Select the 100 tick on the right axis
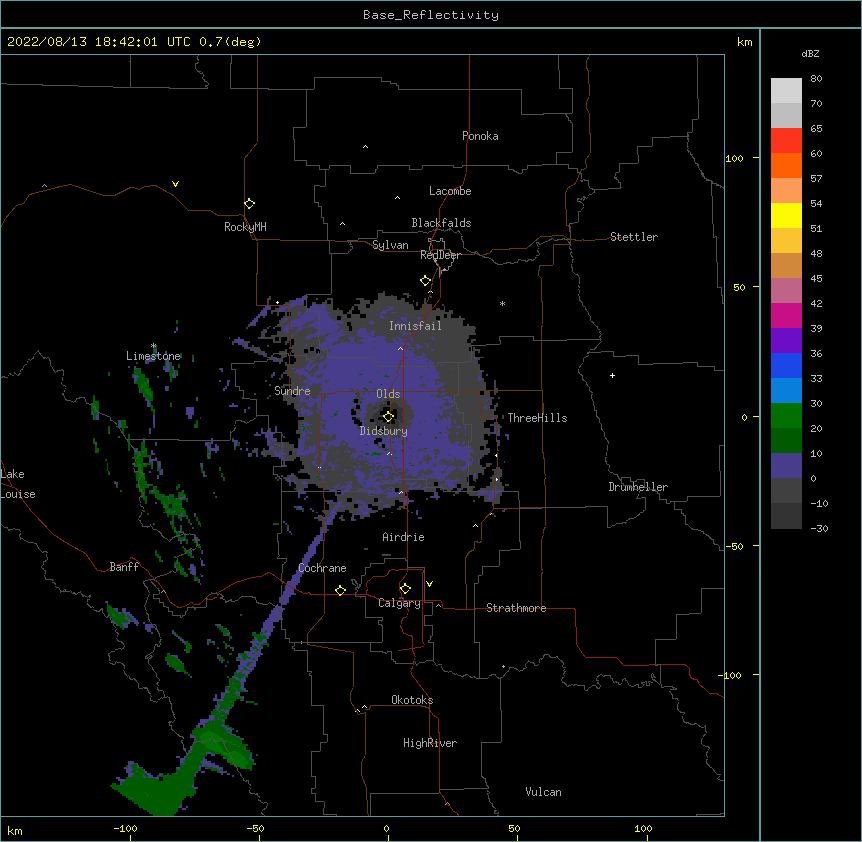 click(x=734, y=158)
